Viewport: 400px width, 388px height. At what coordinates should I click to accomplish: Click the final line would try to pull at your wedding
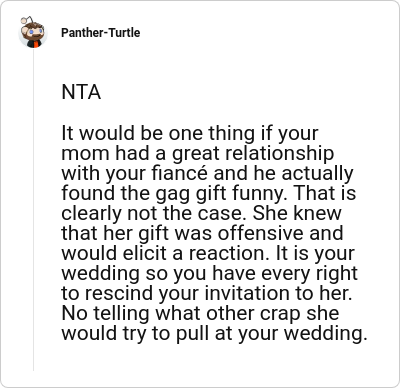pos(214,333)
